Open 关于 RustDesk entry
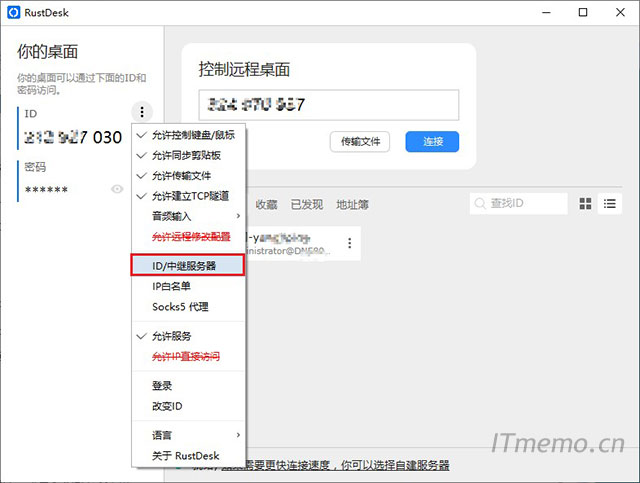Image resolution: width=640 pixels, height=483 pixels. (x=189, y=456)
